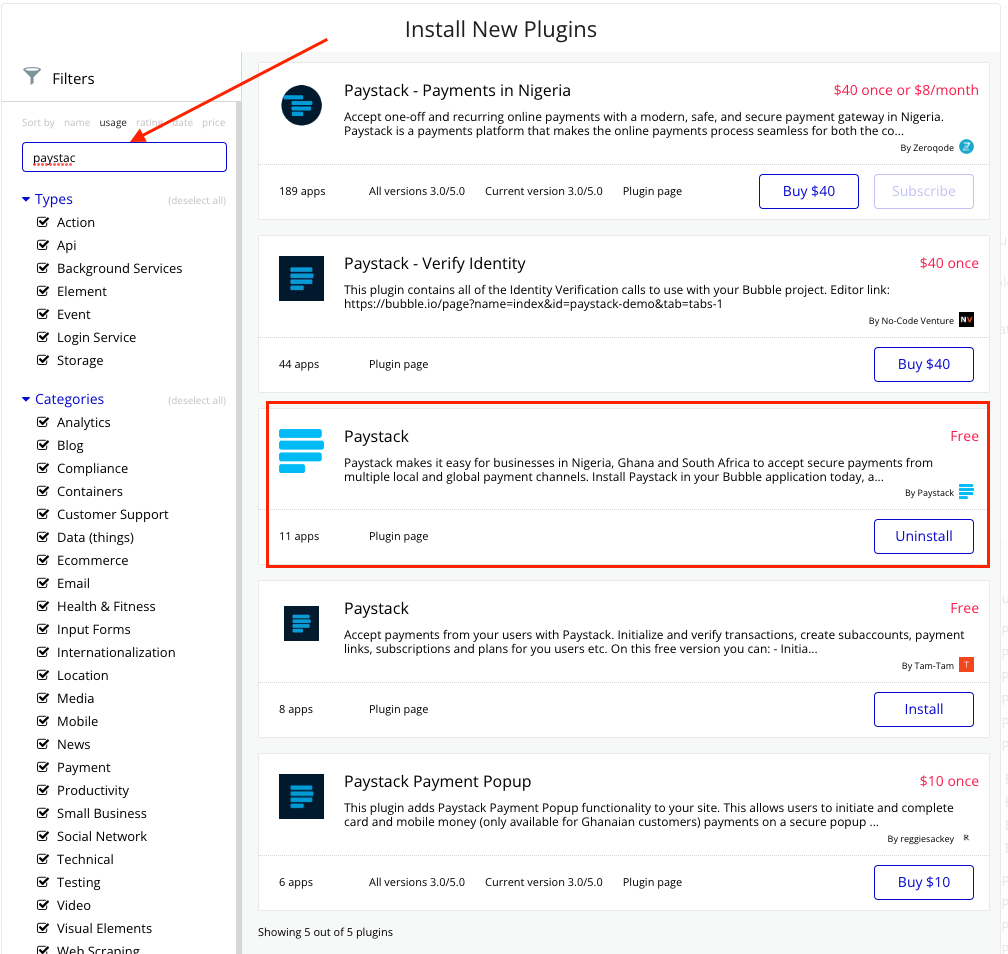Screen dimensions: 1008x954
Task: Click the Filters funnel icon
Action: tap(30, 77)
